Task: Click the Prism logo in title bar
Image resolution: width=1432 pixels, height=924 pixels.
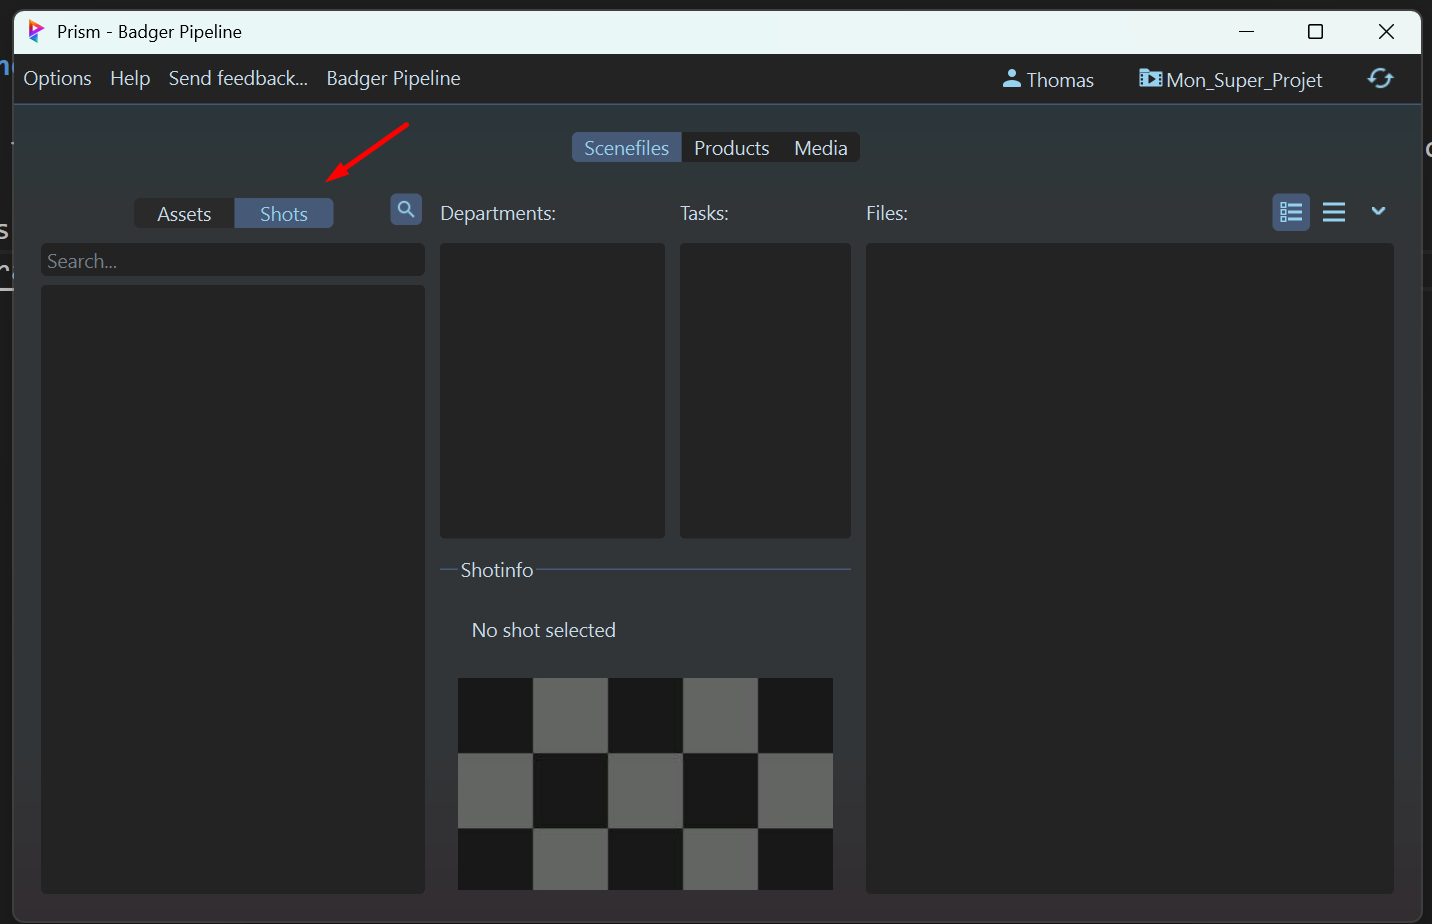Action: pos(36,32)
